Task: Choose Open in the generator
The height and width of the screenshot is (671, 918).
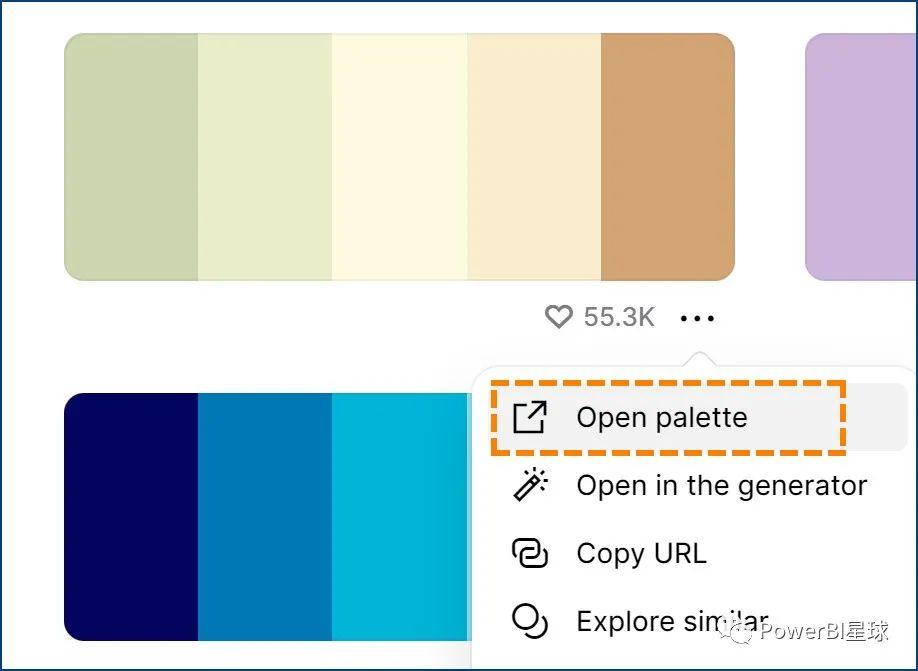Action: coord(721,485)
